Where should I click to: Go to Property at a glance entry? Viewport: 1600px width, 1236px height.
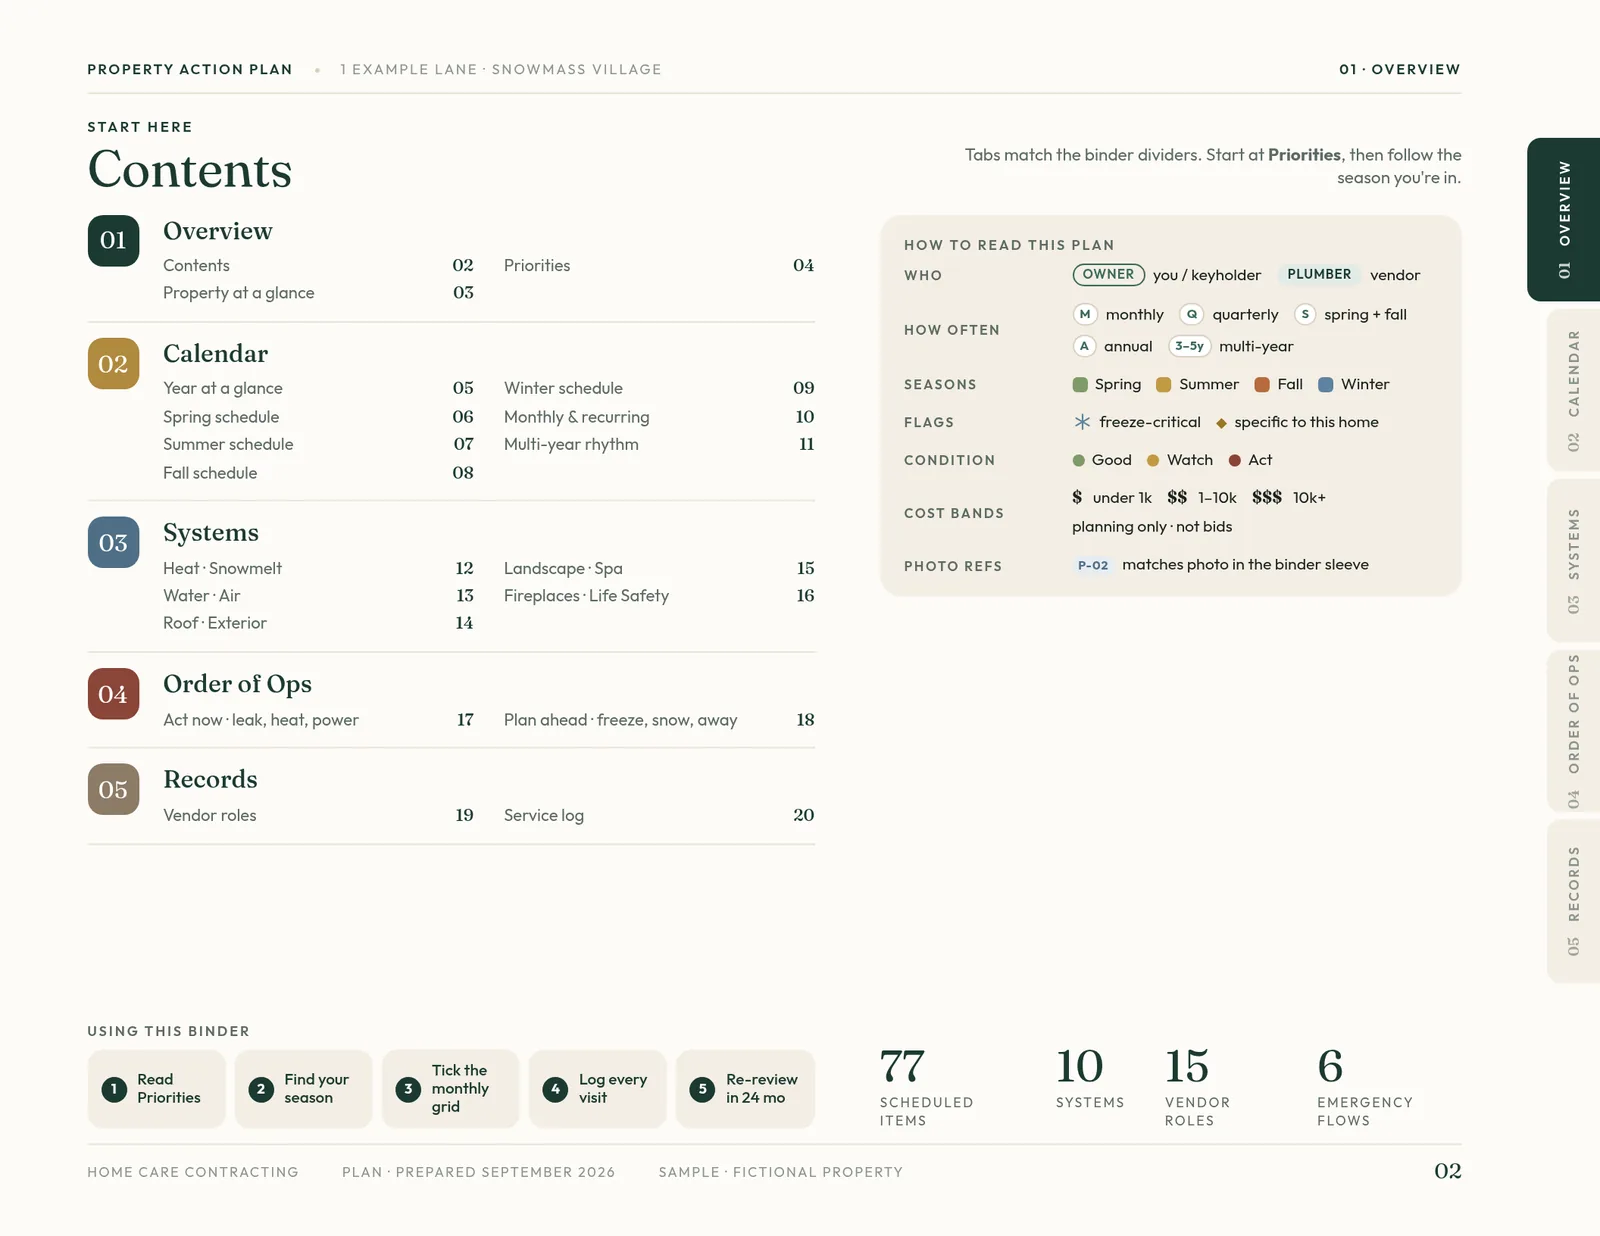pyautogui.click(x=318, y=293)
